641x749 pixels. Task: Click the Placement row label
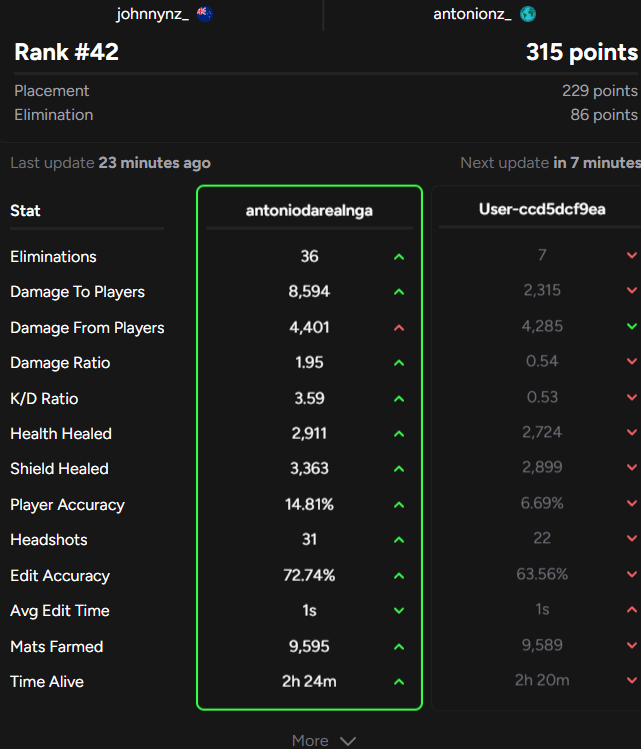52,91
